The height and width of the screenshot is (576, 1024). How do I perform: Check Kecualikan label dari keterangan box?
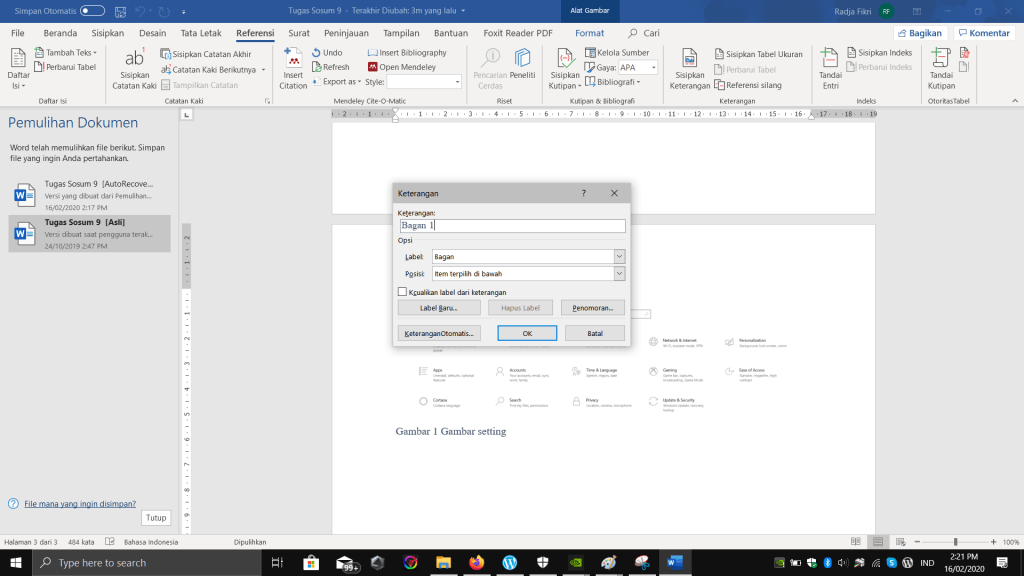pos(402,292)
